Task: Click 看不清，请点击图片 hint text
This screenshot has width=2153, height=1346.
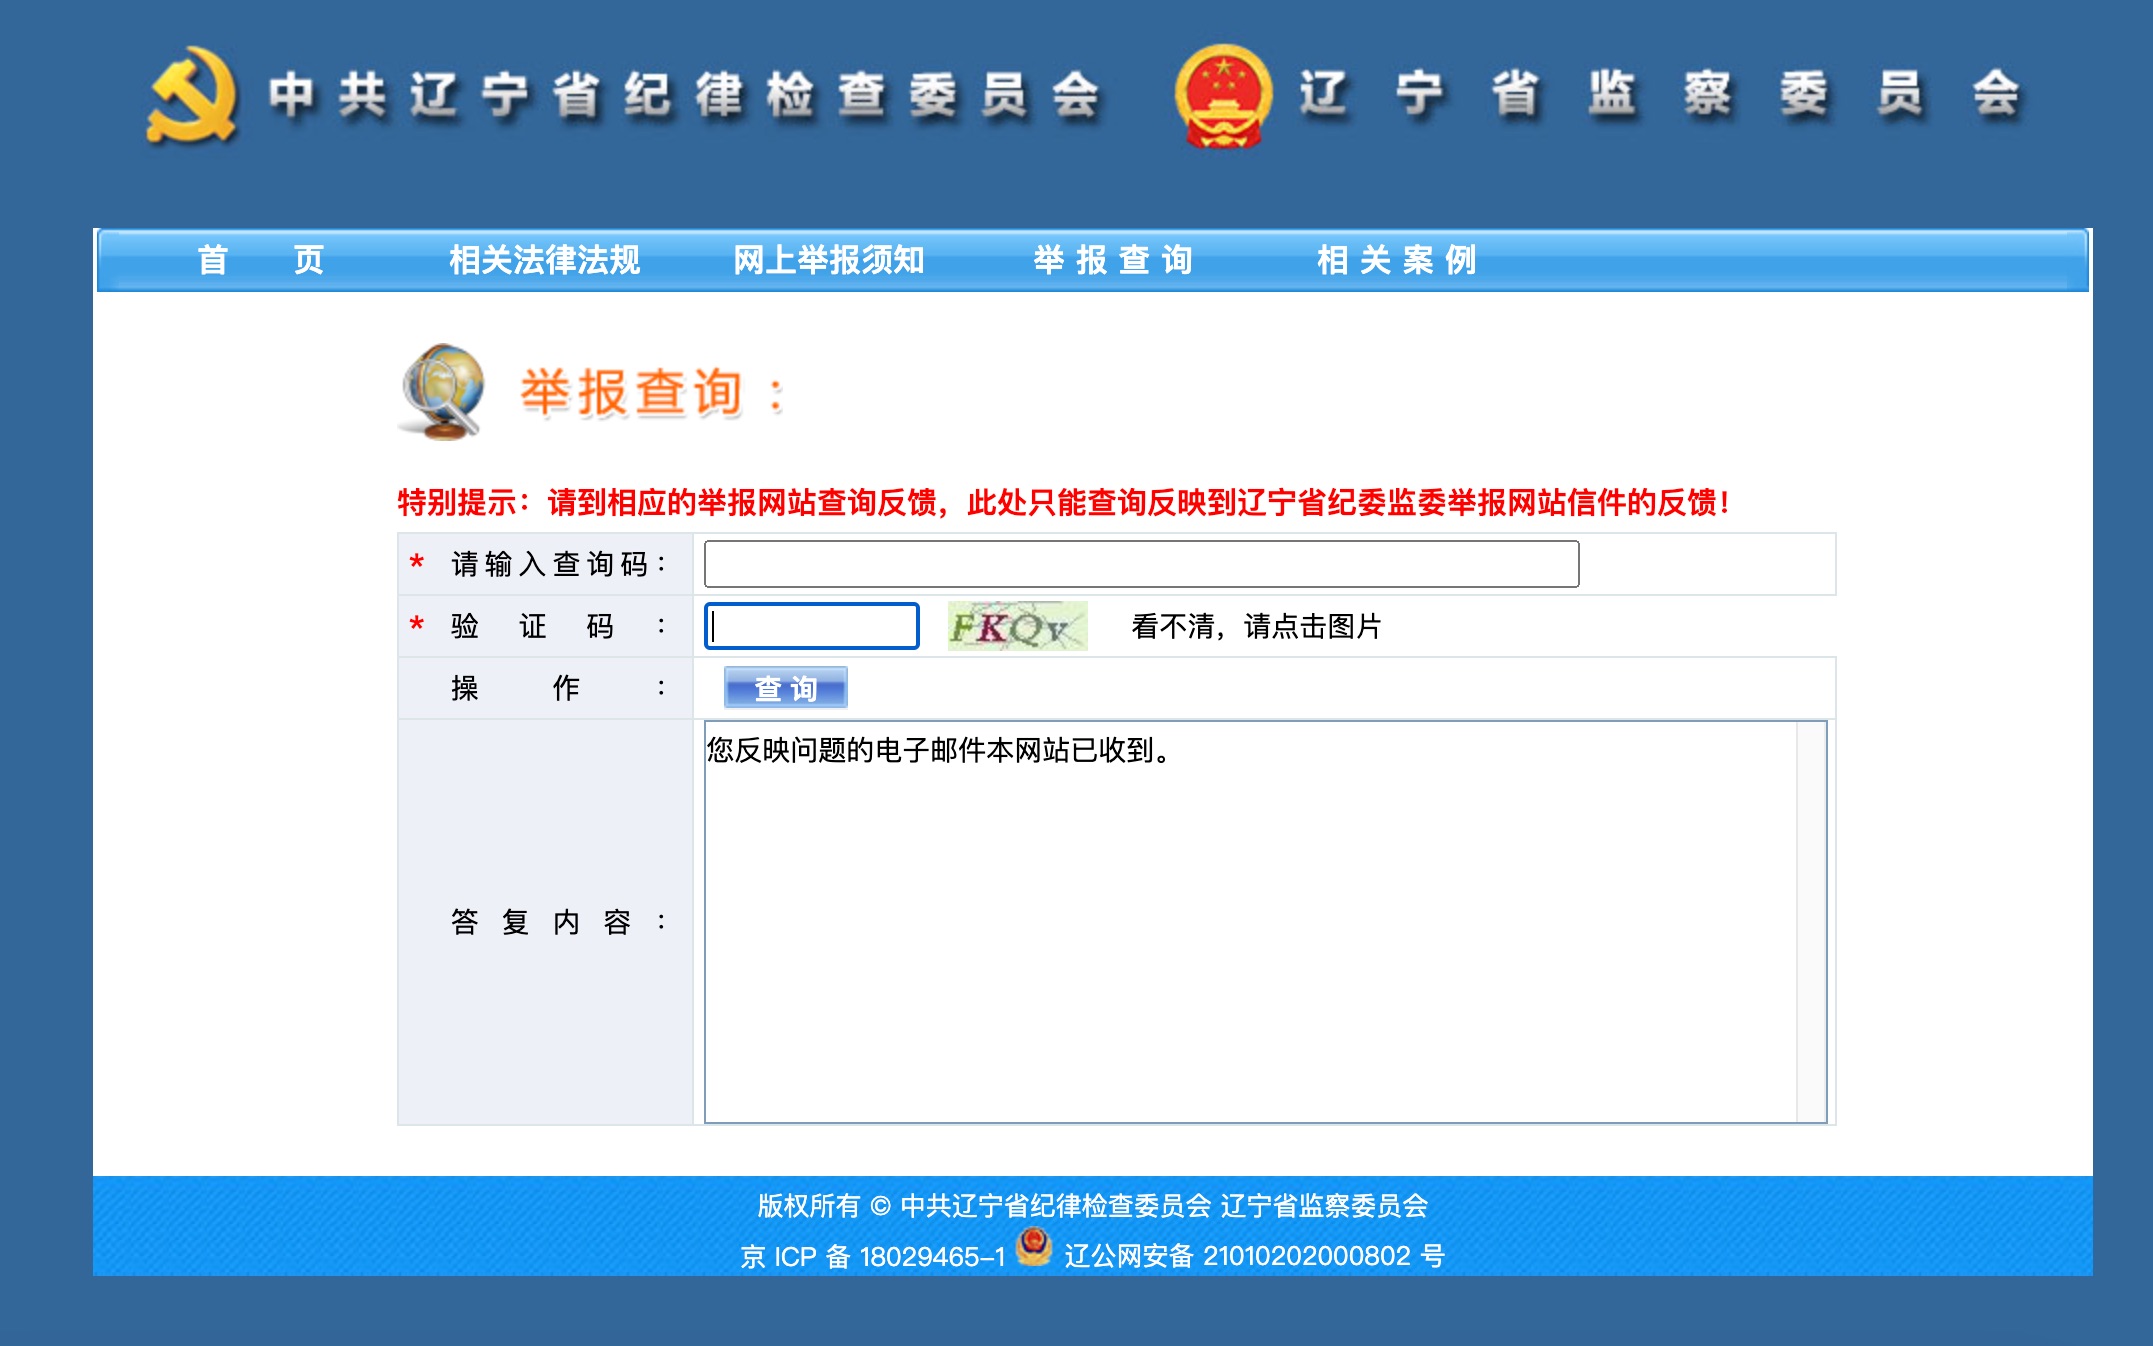Action: tap(1256, 626)
